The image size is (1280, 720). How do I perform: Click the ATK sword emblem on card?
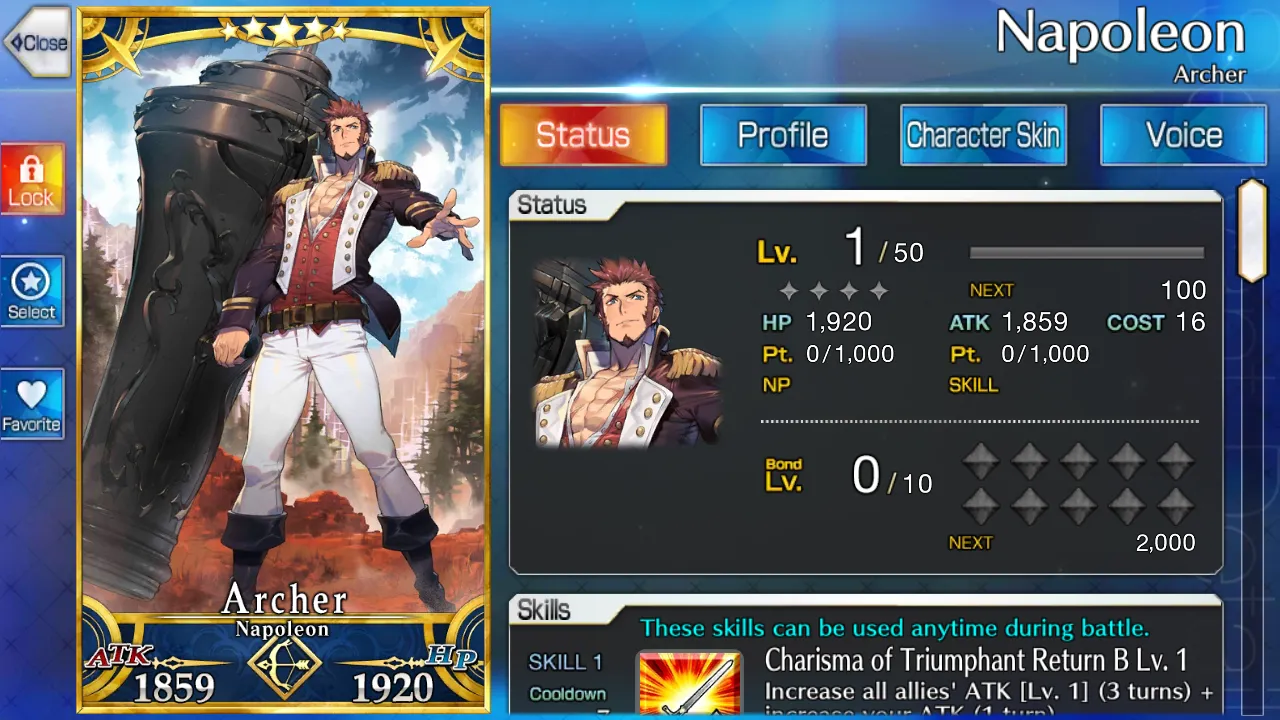point(120,658)
